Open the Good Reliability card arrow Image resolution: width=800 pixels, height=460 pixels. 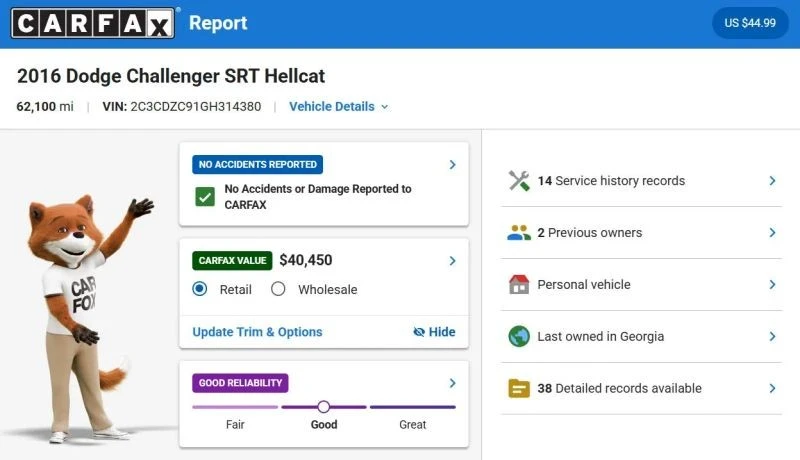pos(453,383)
